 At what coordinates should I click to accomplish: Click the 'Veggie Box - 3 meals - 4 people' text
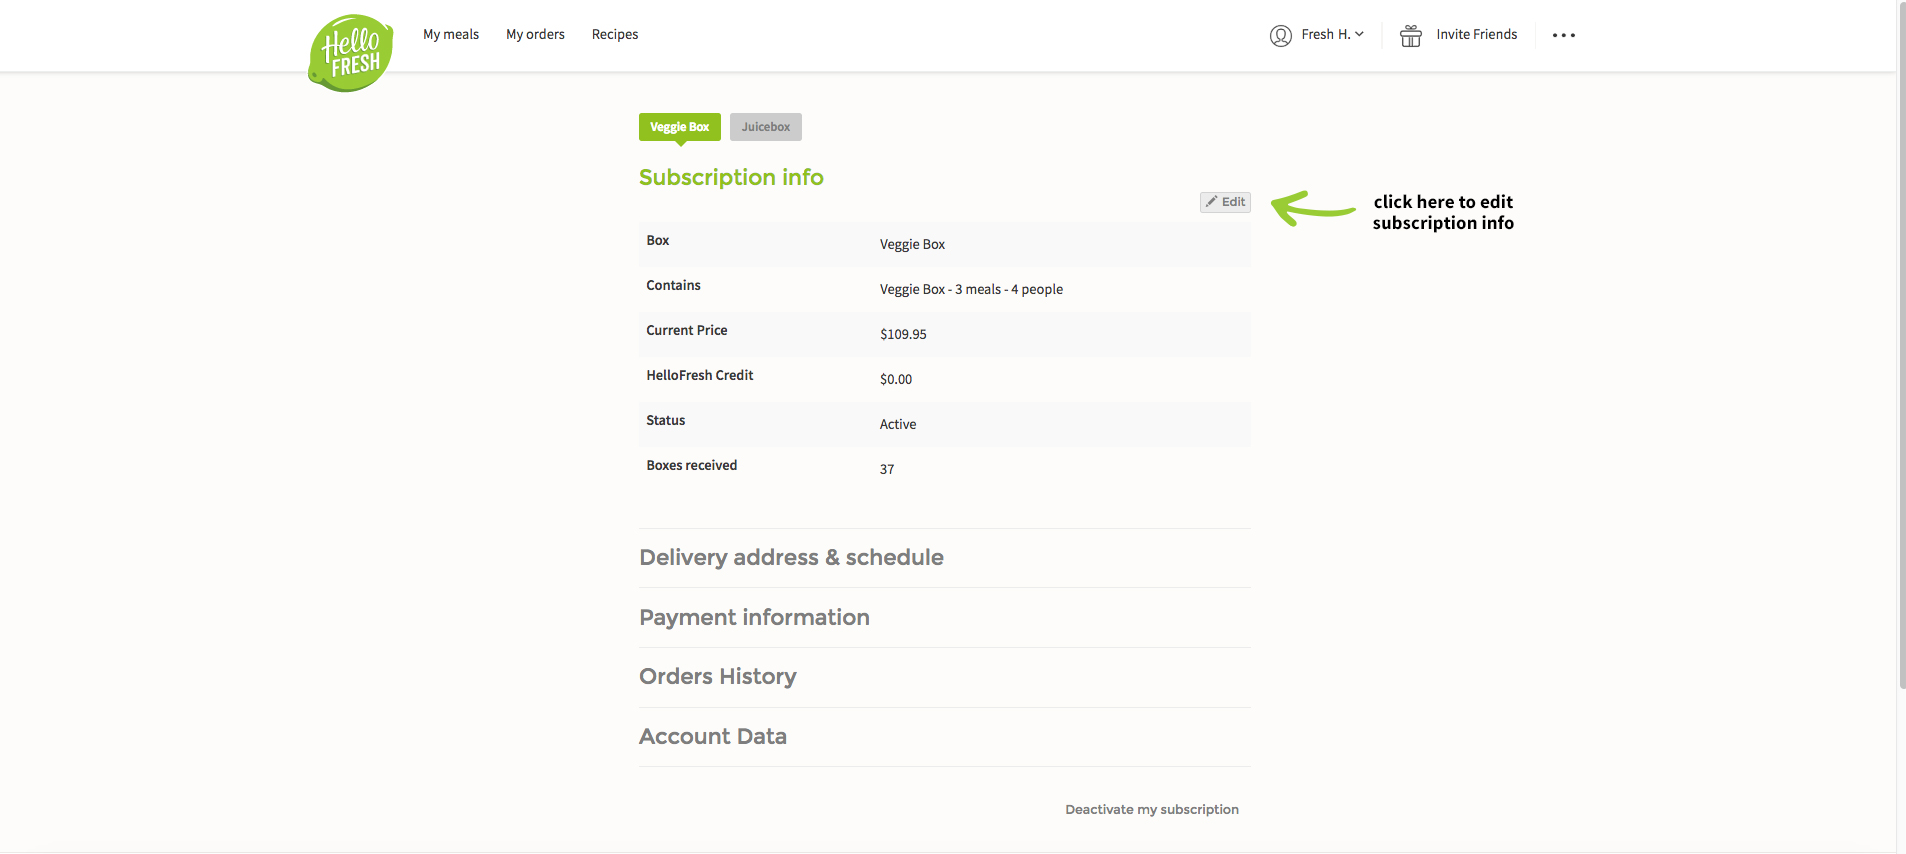(971, 289)
